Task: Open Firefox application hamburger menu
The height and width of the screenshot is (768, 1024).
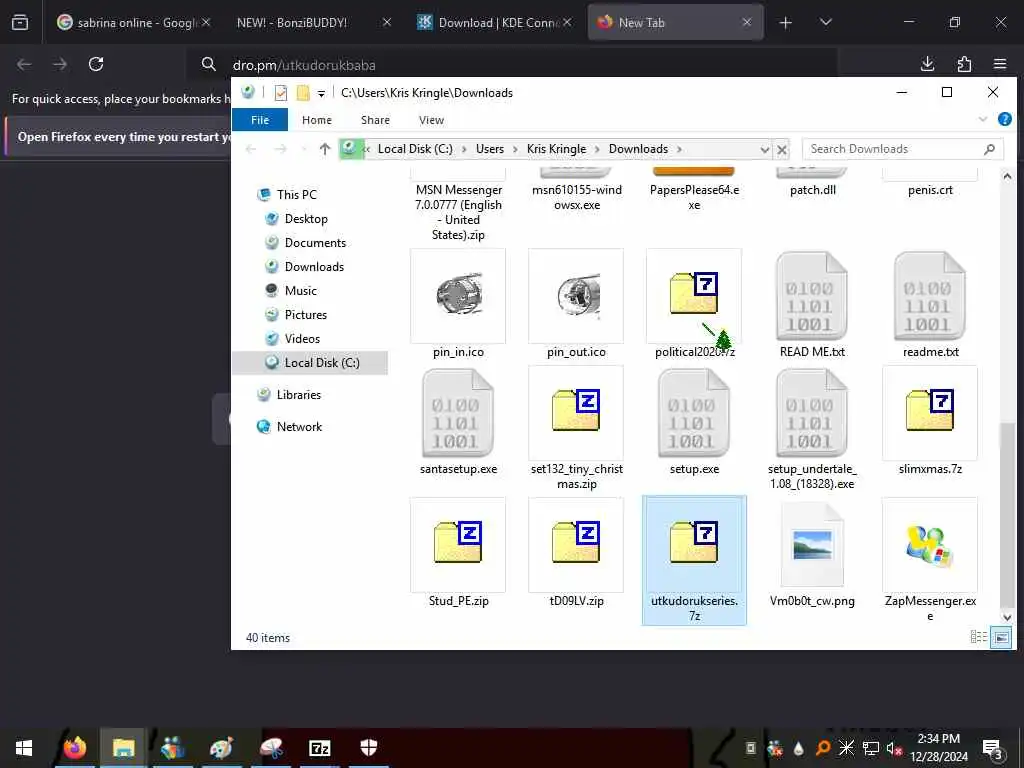Action: [x=1000, y=64]
